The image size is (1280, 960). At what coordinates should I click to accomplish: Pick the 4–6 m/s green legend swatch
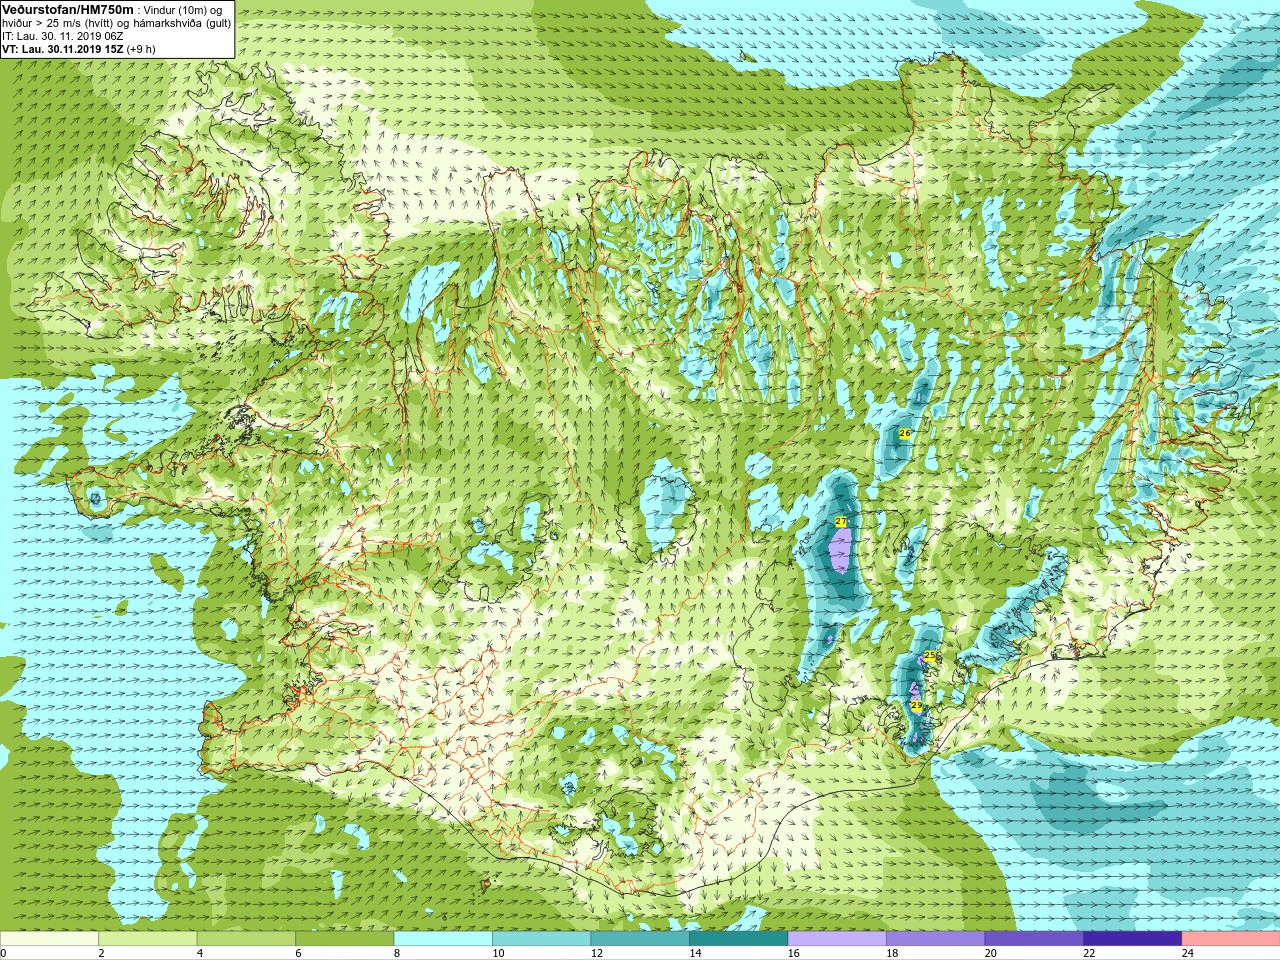pyautogui.click(x=246, y=939)
